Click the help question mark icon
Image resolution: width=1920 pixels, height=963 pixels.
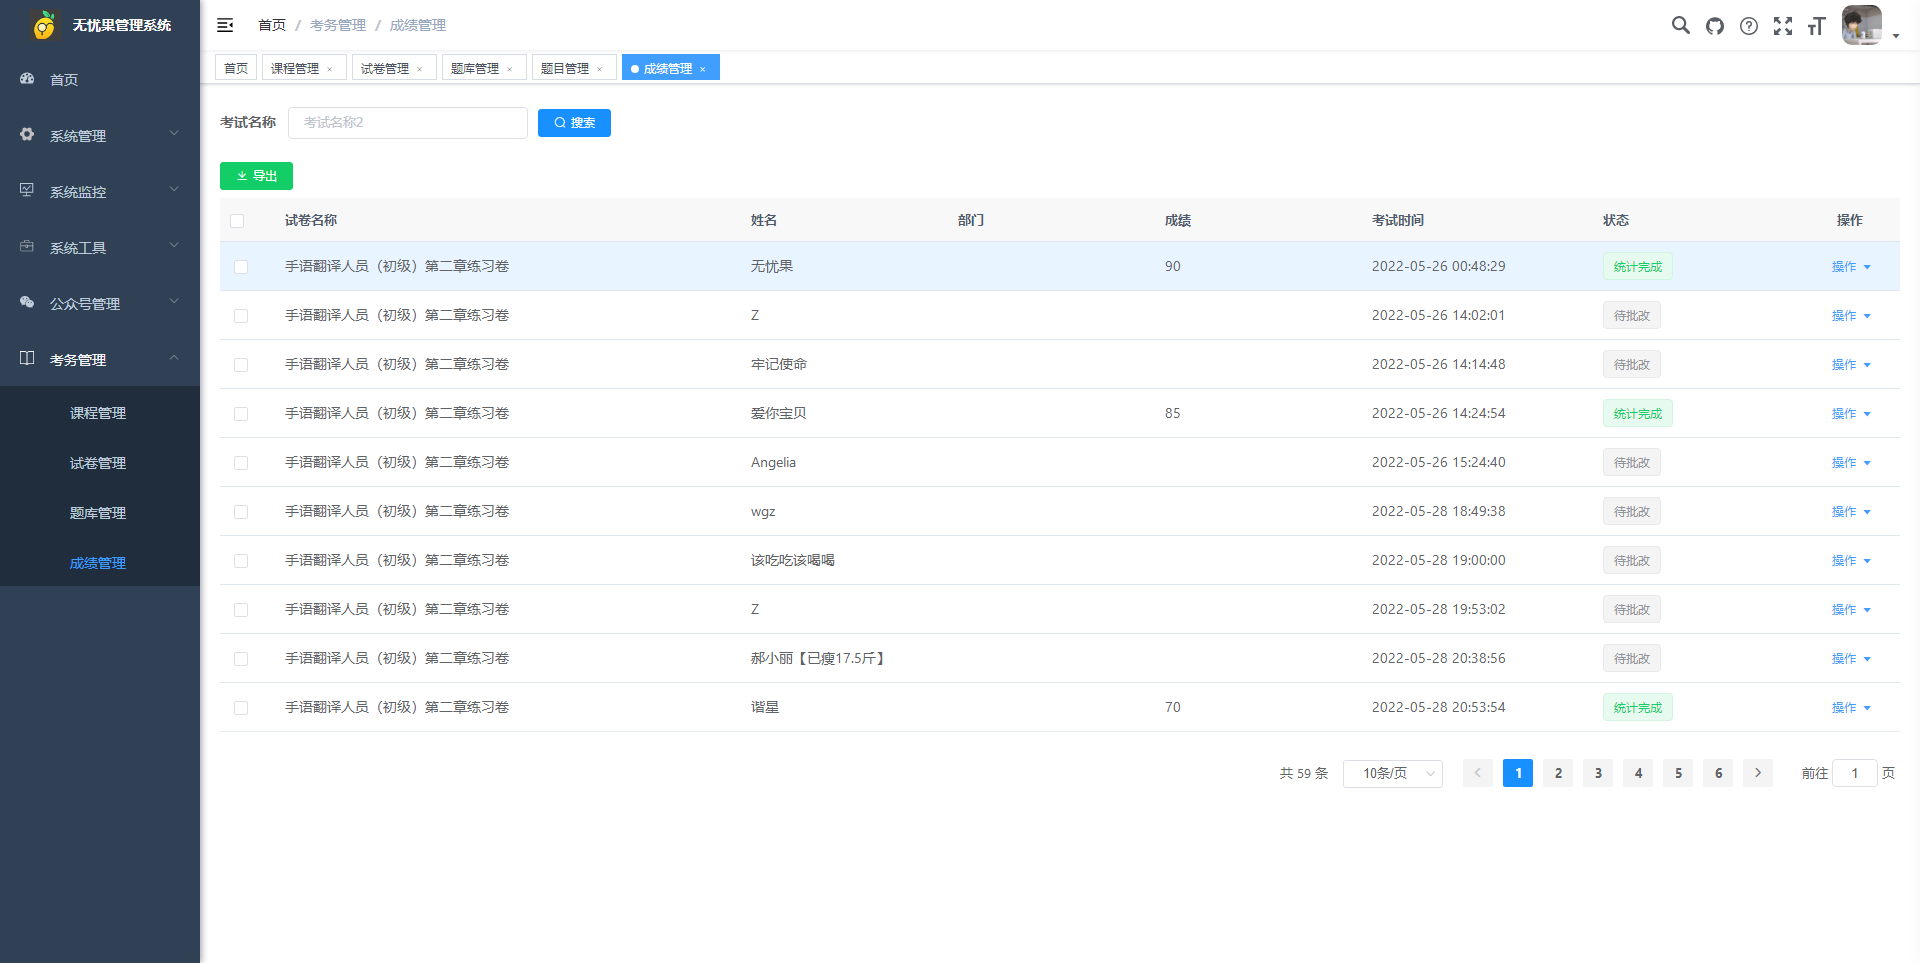coord(1749,26)
